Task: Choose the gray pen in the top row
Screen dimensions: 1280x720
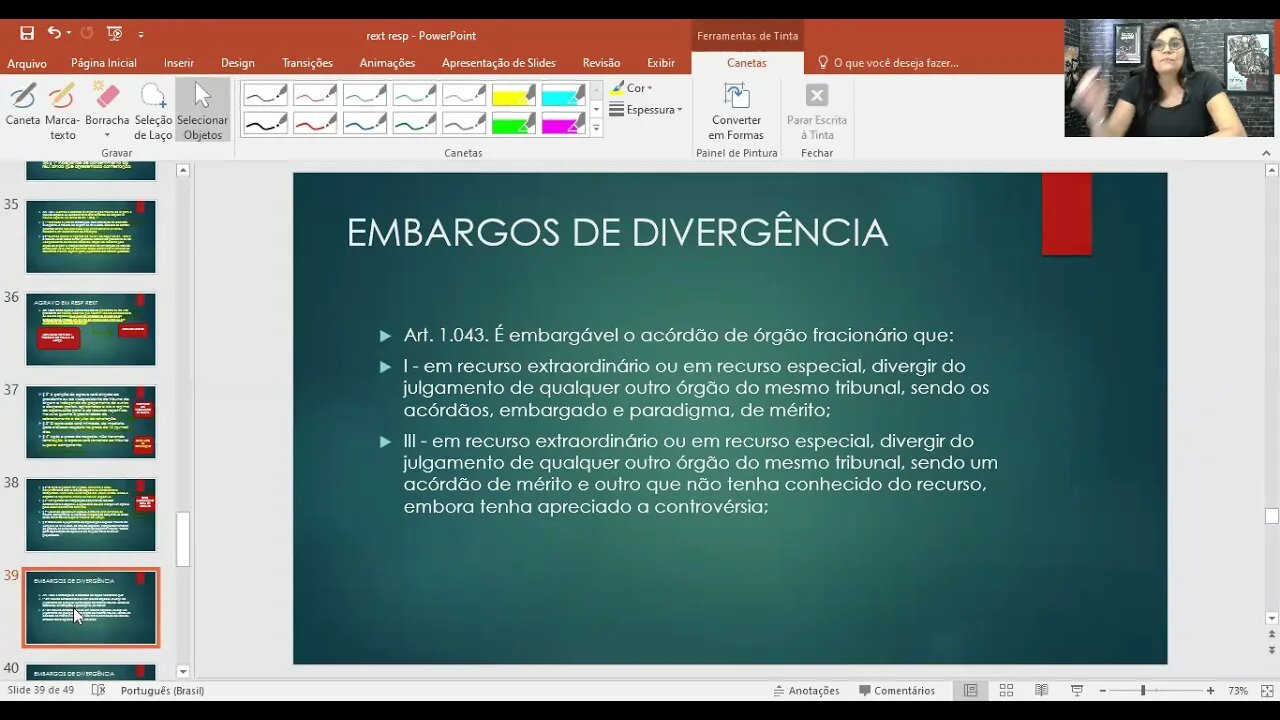Action: [x=464, y=96]
